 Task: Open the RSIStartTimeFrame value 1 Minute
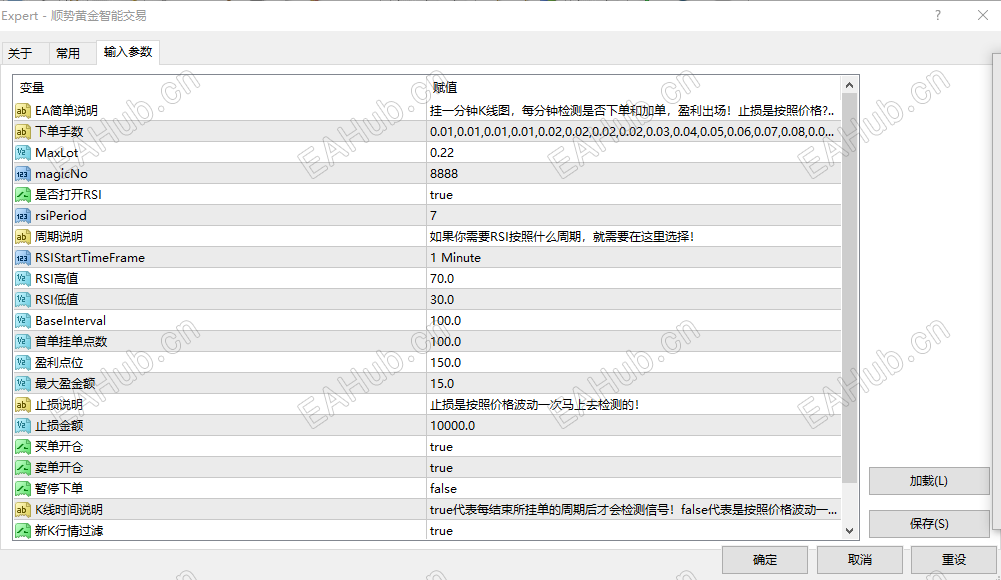(x=455, y=258)
